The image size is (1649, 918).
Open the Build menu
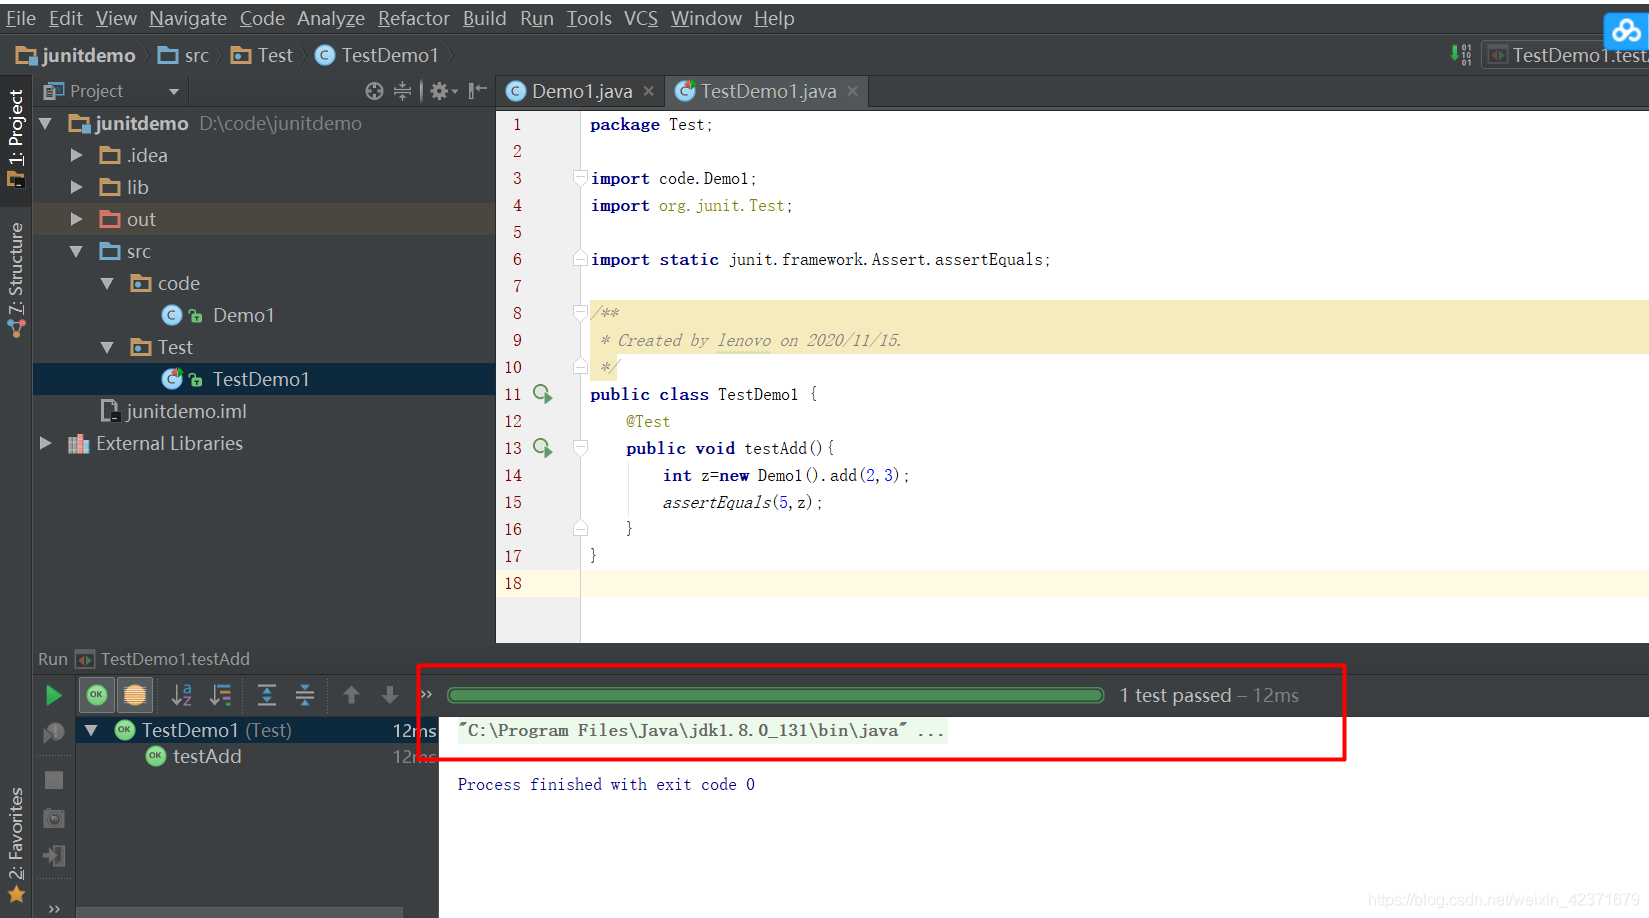tap(484, 18)
